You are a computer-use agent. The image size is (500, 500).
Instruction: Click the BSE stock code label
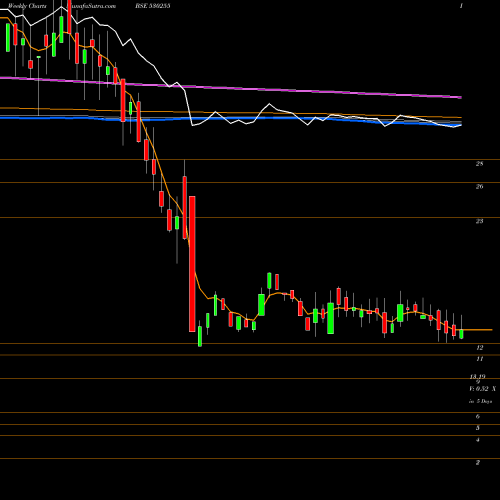[152, 6]
